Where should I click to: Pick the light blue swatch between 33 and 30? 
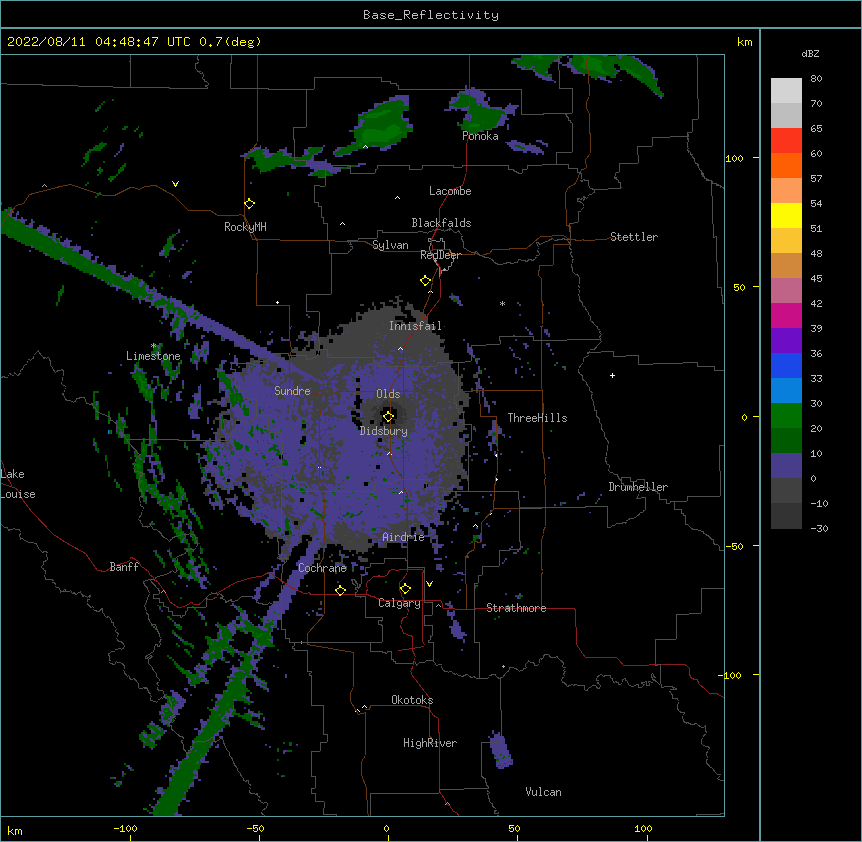pos(786,390)
